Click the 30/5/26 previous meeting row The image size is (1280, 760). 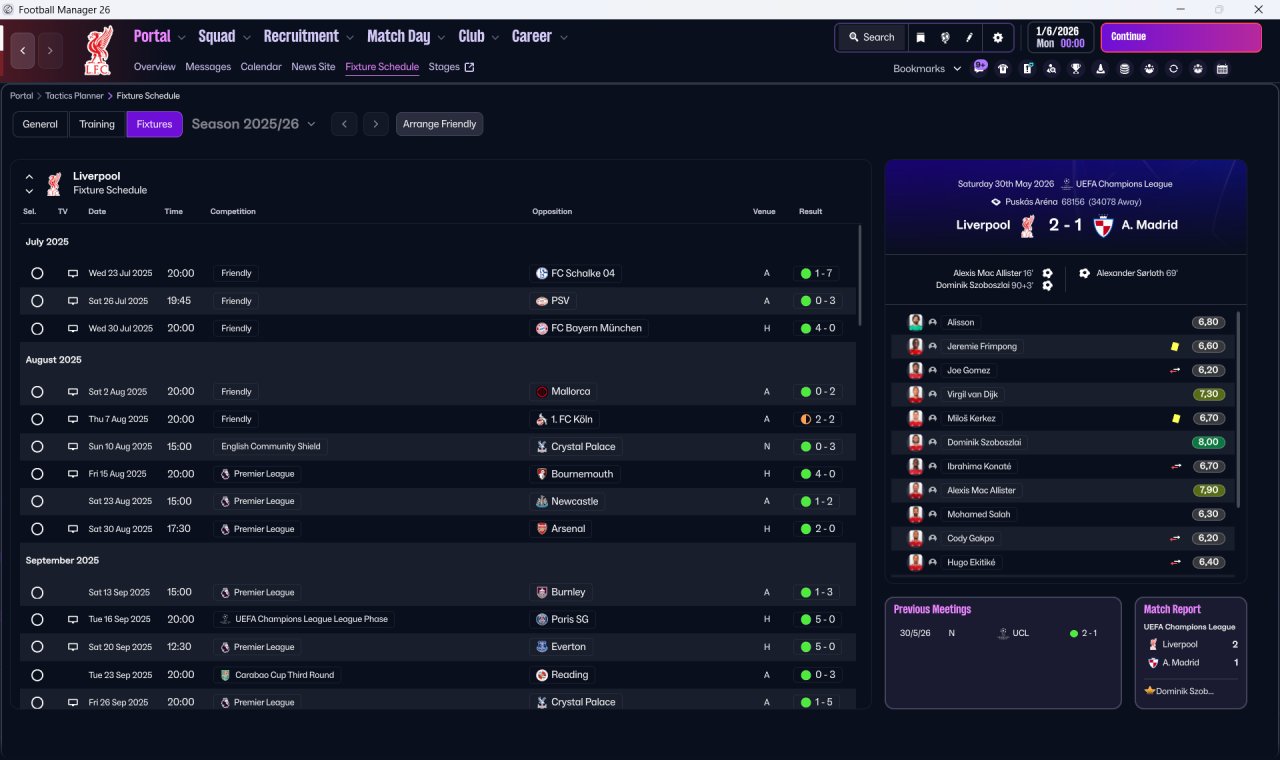1003,633
